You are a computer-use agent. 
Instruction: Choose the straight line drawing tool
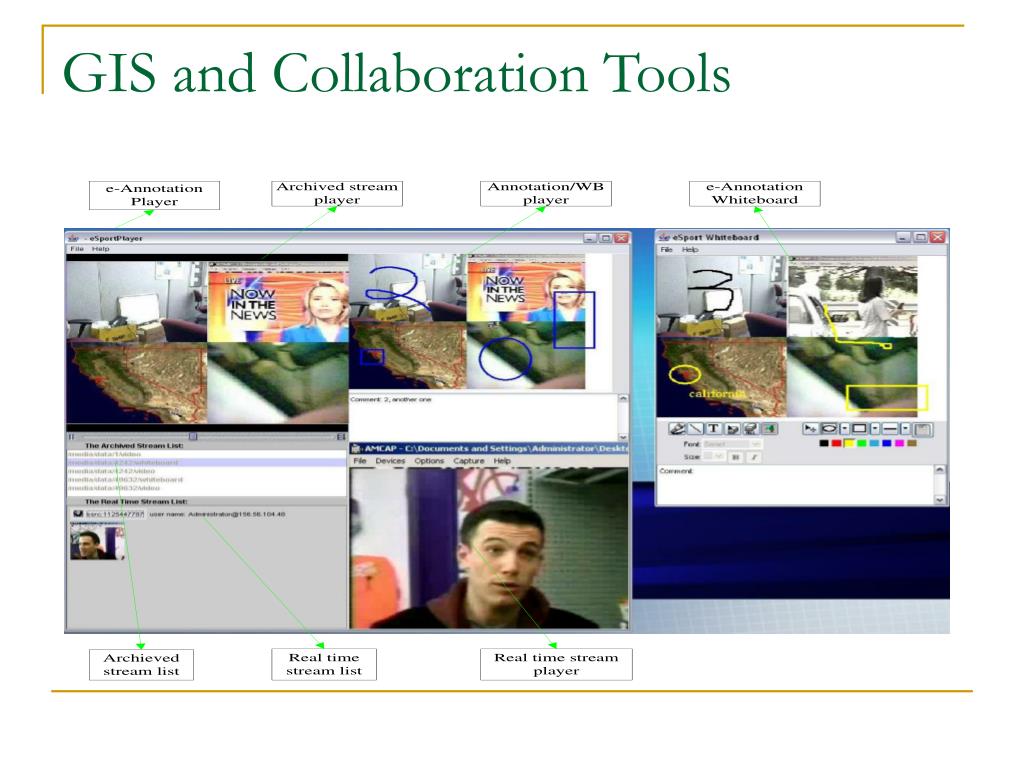[696, 428]
